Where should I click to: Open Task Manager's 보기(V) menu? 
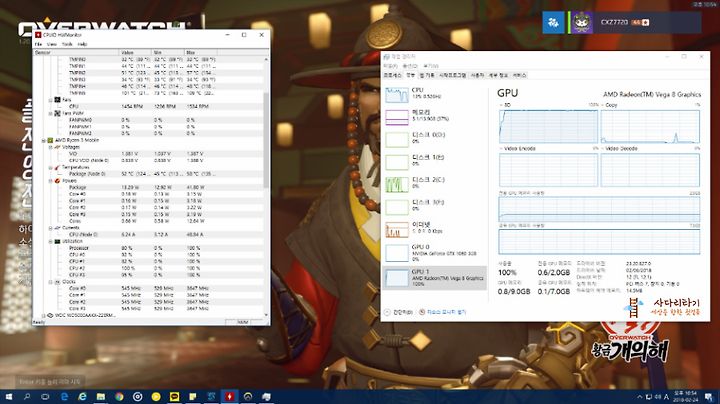[x=431, y=66]
